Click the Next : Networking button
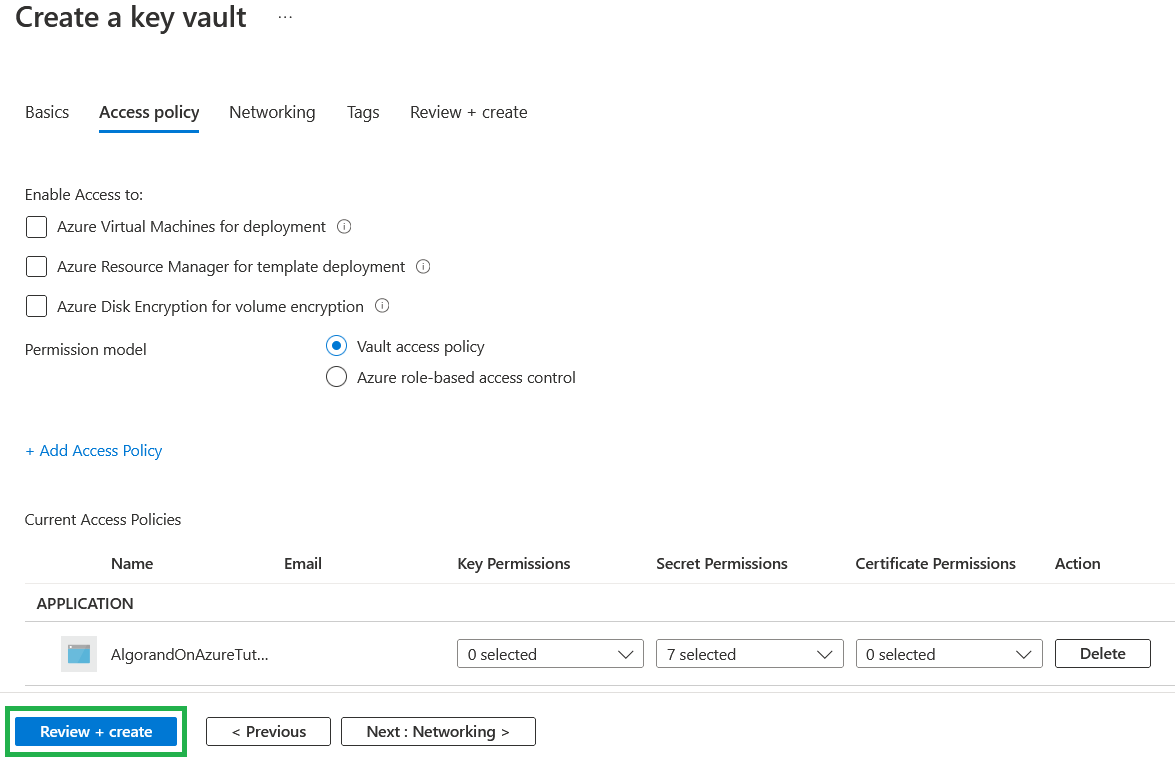The image size is (1175, 763). coord(438,732)
